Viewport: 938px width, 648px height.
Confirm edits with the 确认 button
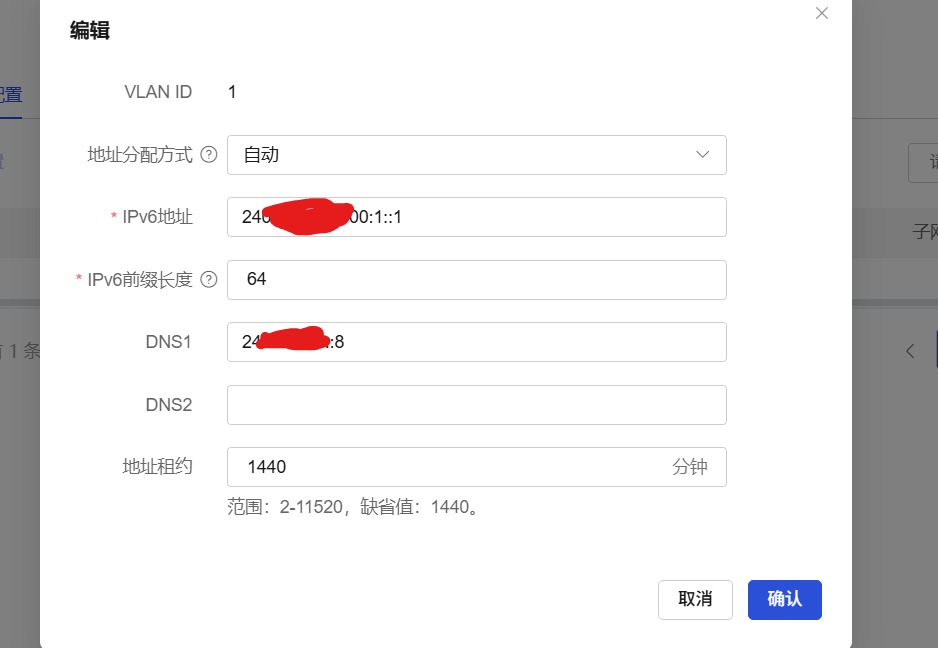click(784, 599)
